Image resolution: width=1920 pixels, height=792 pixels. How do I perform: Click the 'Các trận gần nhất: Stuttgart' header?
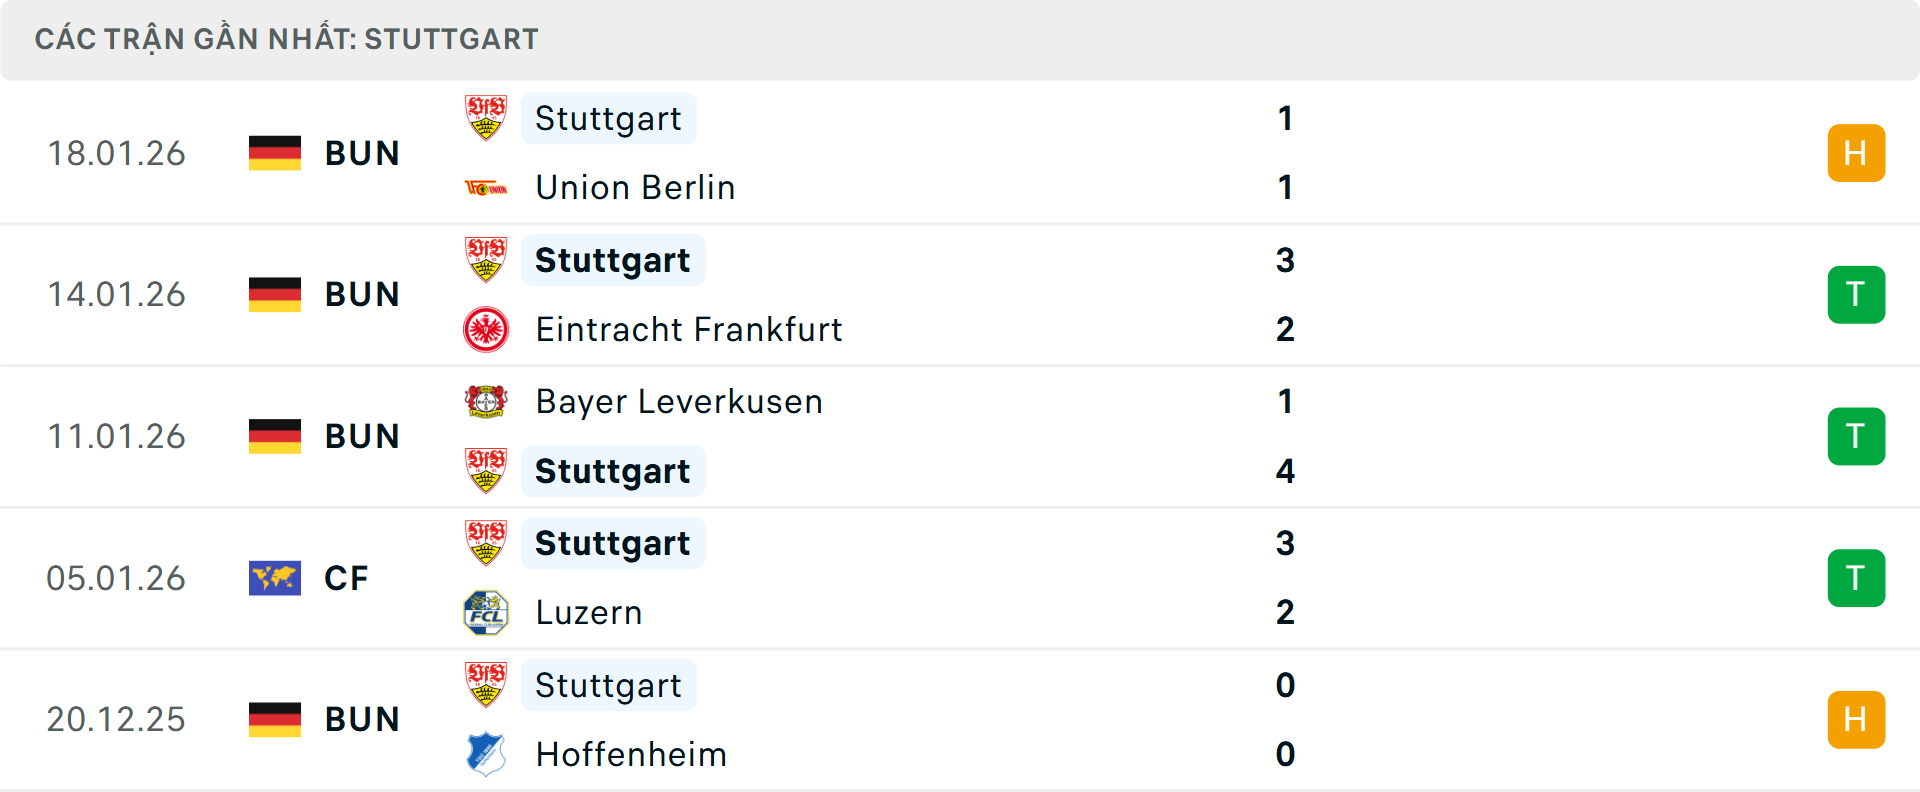point(287,39)
